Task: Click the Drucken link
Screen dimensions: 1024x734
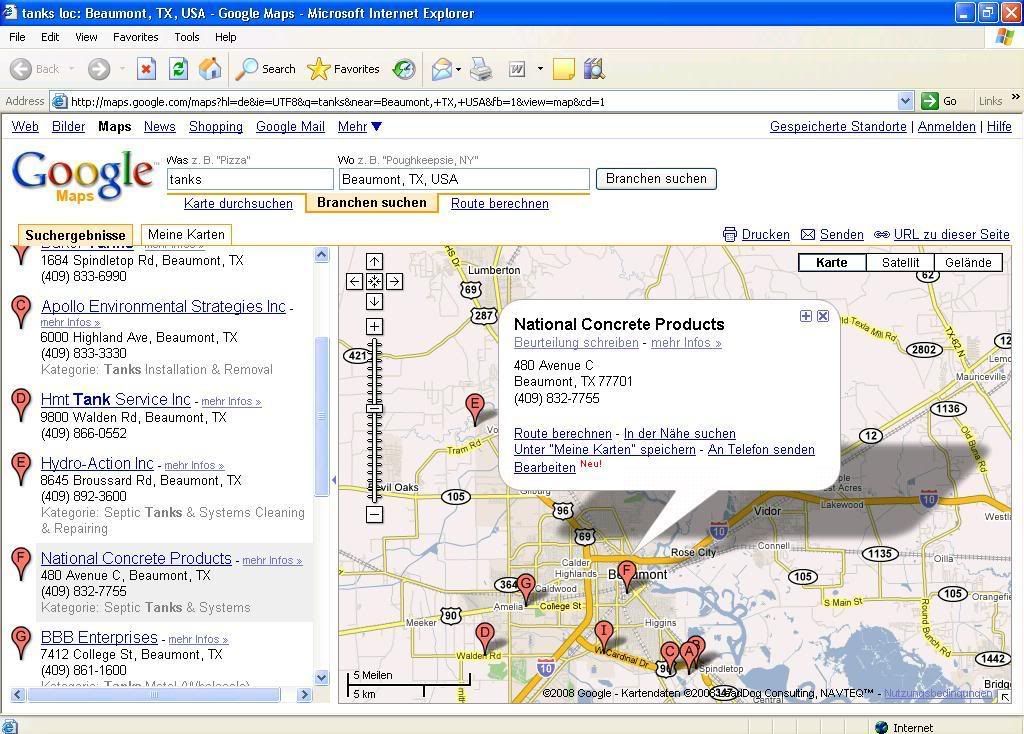Action: (765, 234)
